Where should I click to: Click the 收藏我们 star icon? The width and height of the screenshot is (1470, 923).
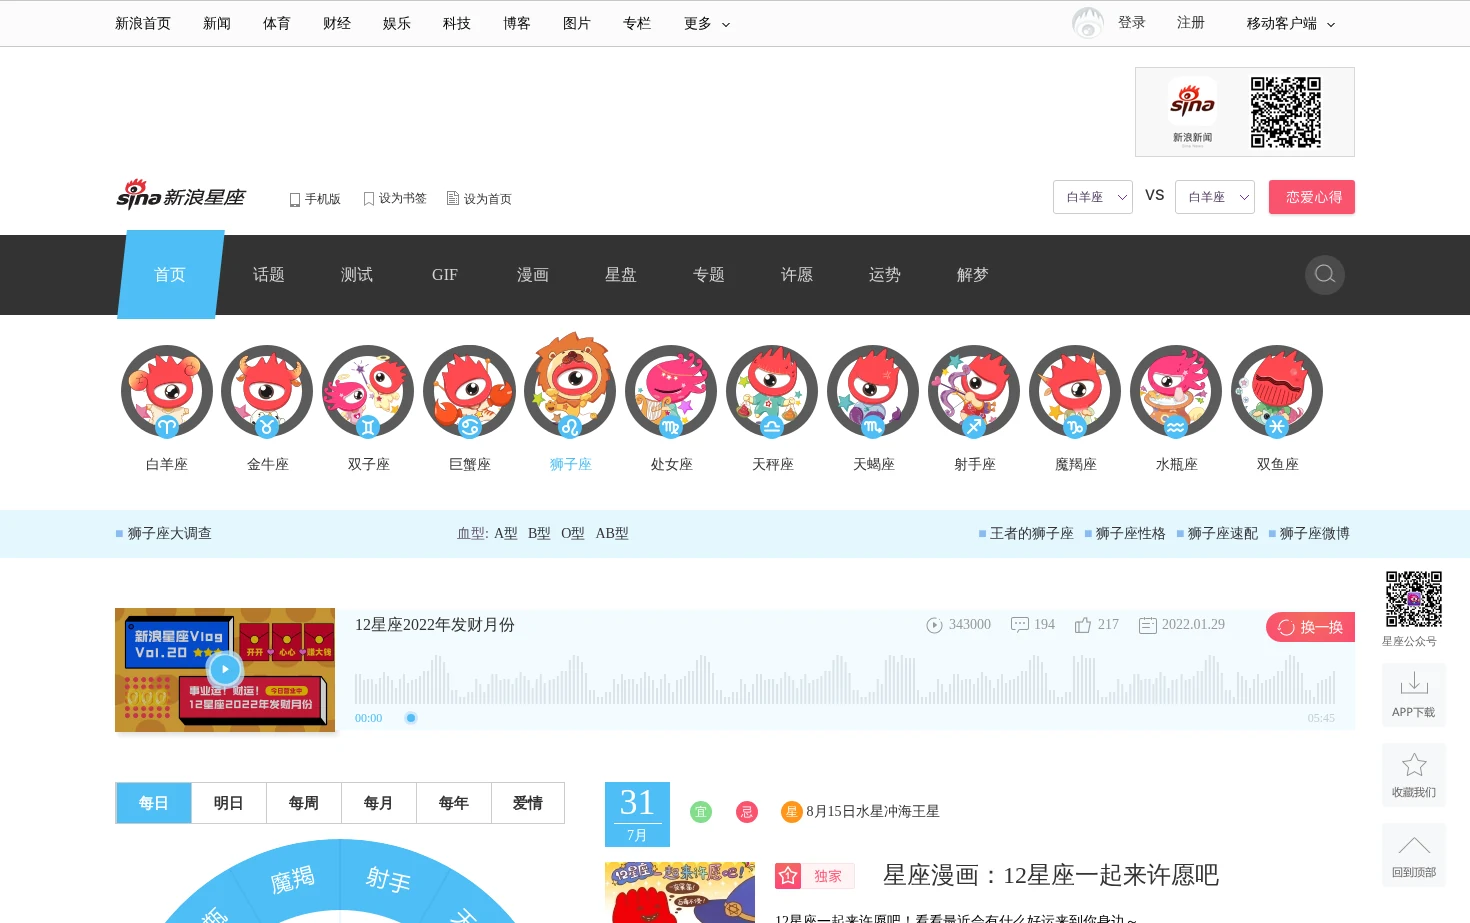tap(1414, 774)
